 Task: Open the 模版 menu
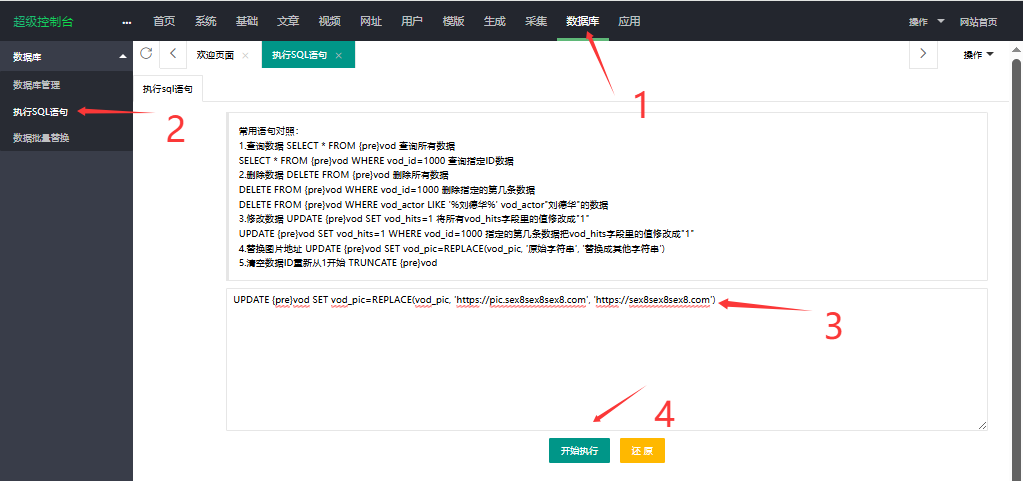click(x=453, y=21)
